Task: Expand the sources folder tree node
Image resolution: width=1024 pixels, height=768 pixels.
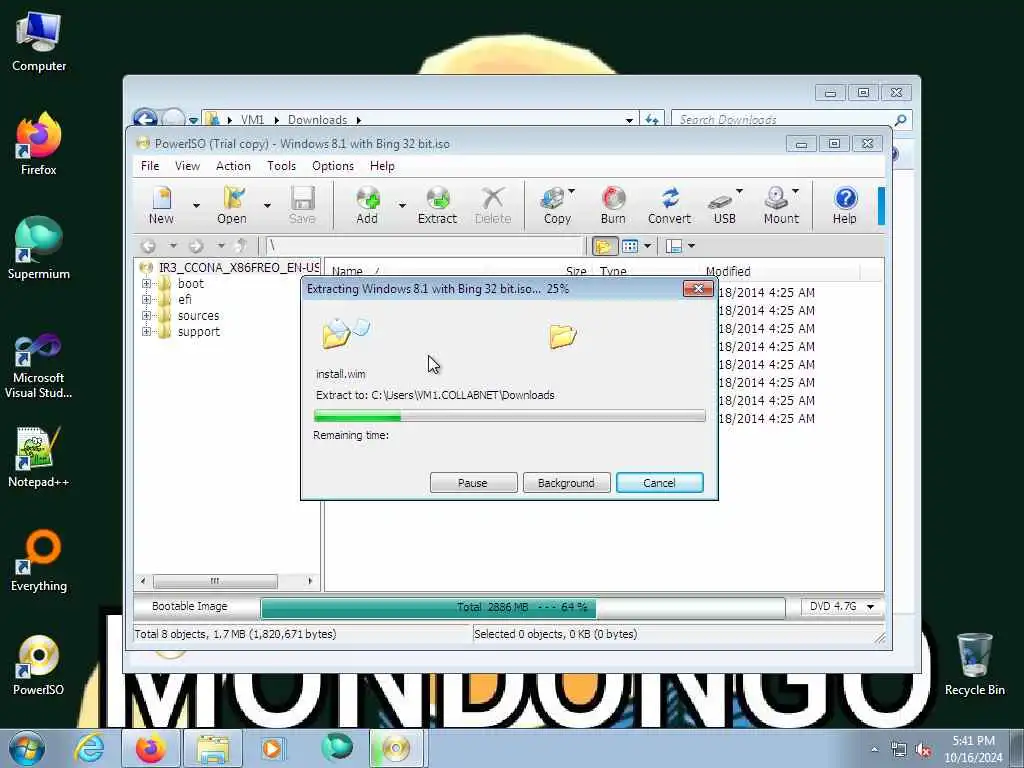Action: tap(146, 316)
